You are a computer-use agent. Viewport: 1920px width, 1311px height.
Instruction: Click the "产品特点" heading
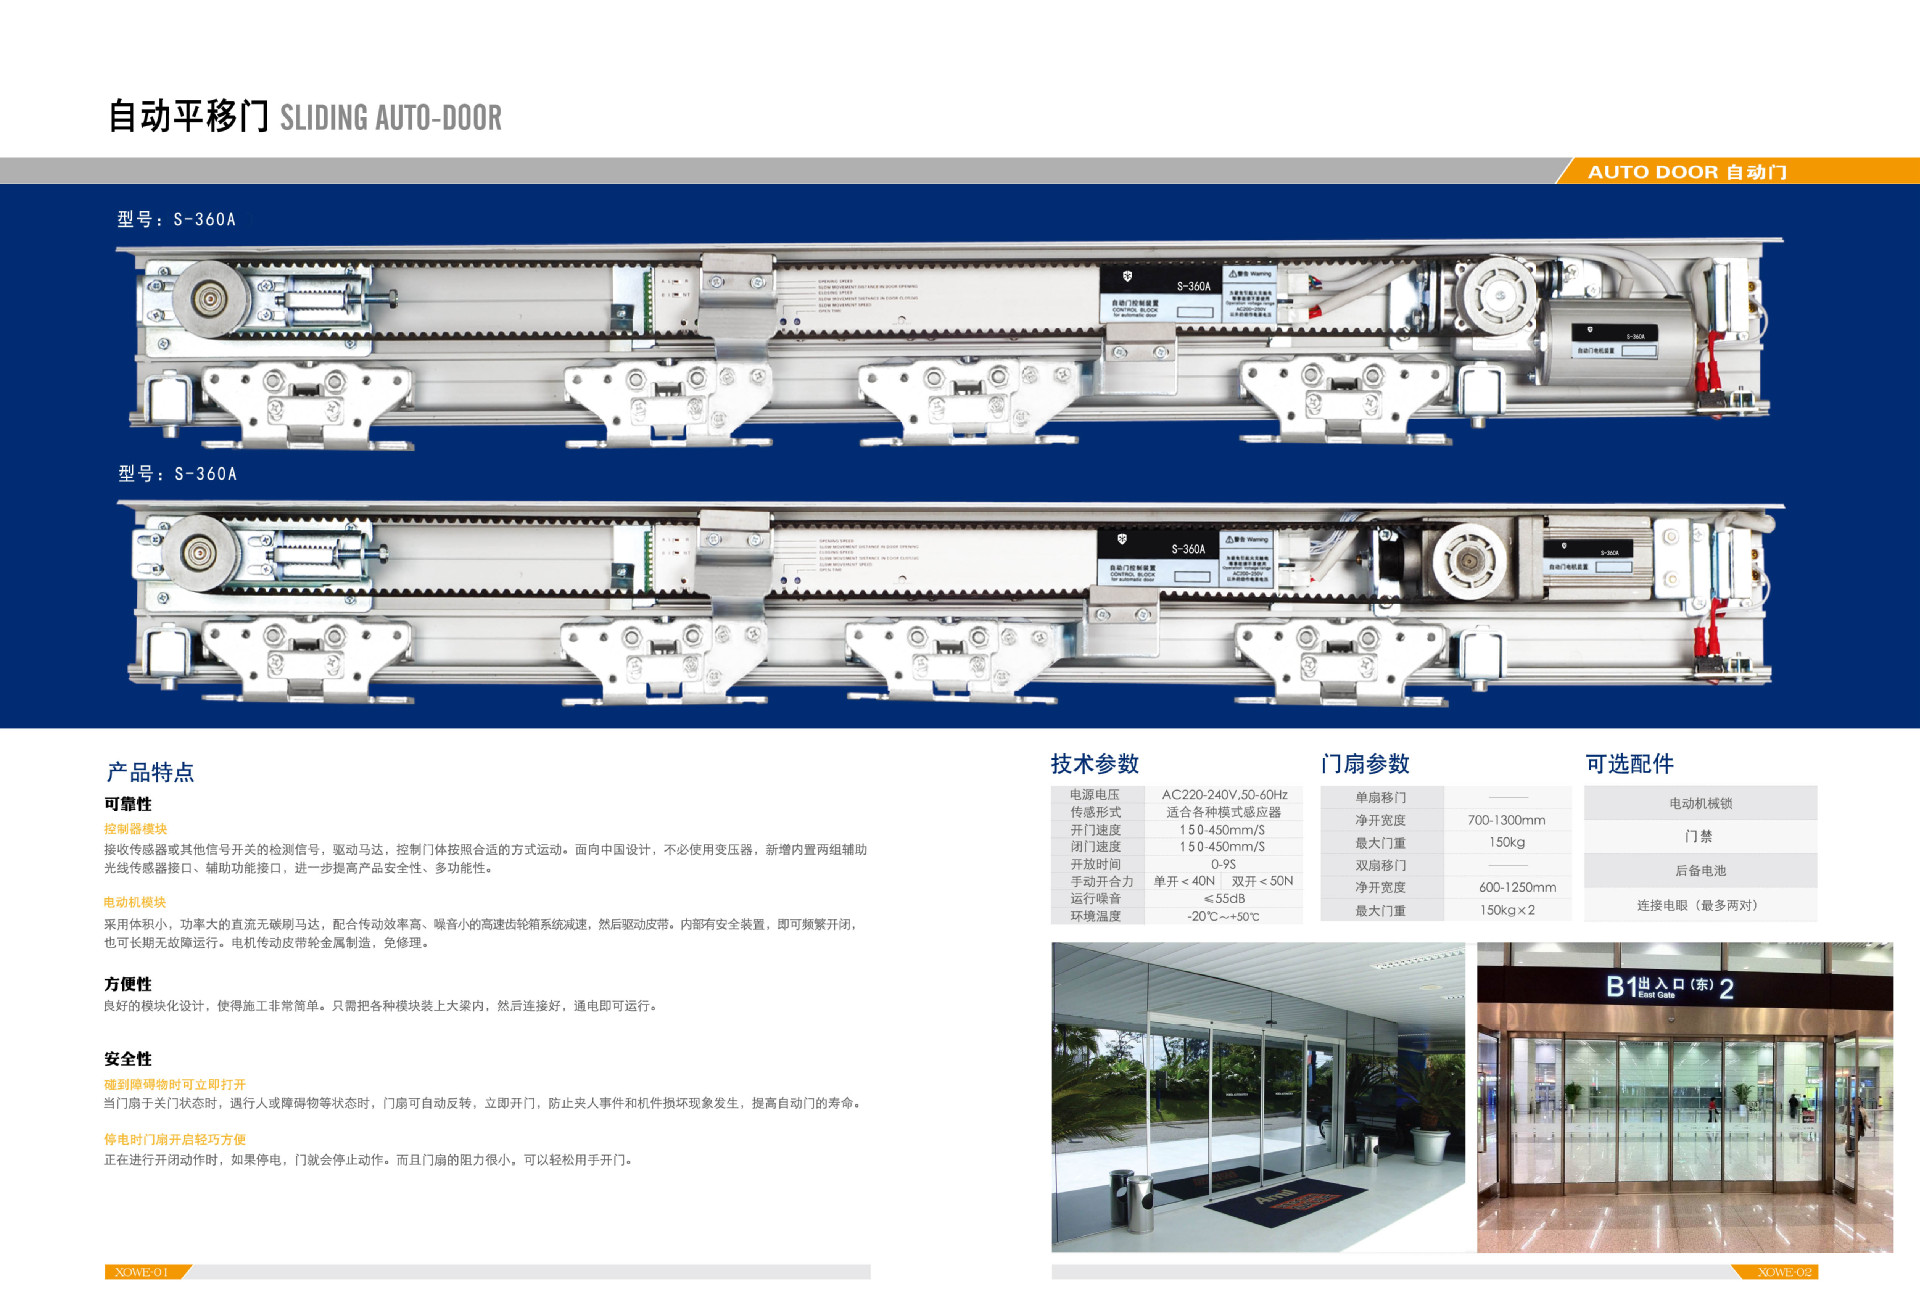pyautogui.click(x=150, y=772)
